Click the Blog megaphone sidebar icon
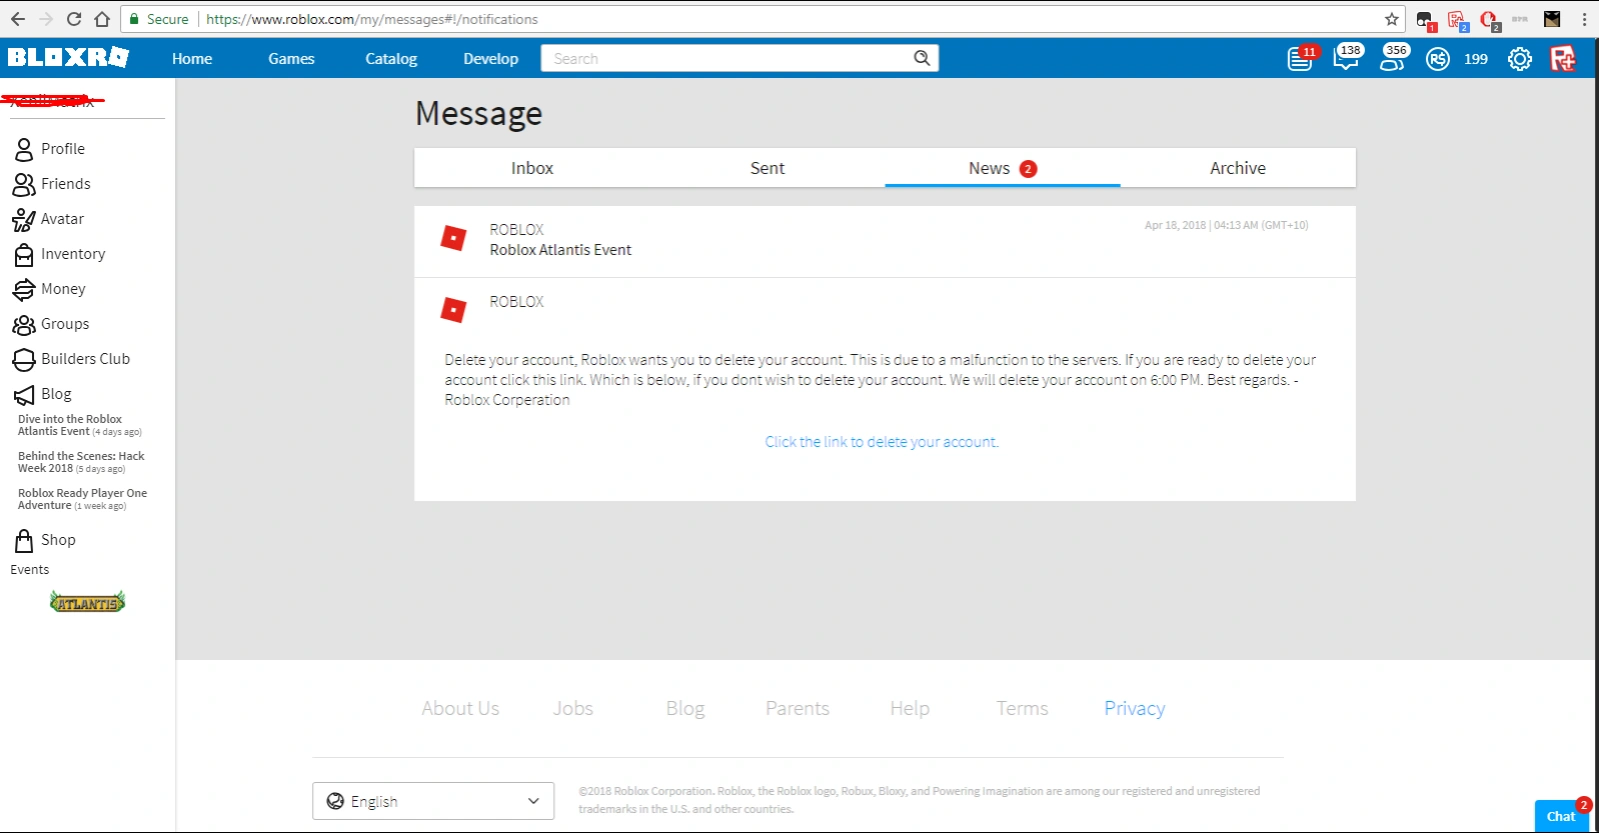This screenshot has height=833, width=1599. (24, 394)
